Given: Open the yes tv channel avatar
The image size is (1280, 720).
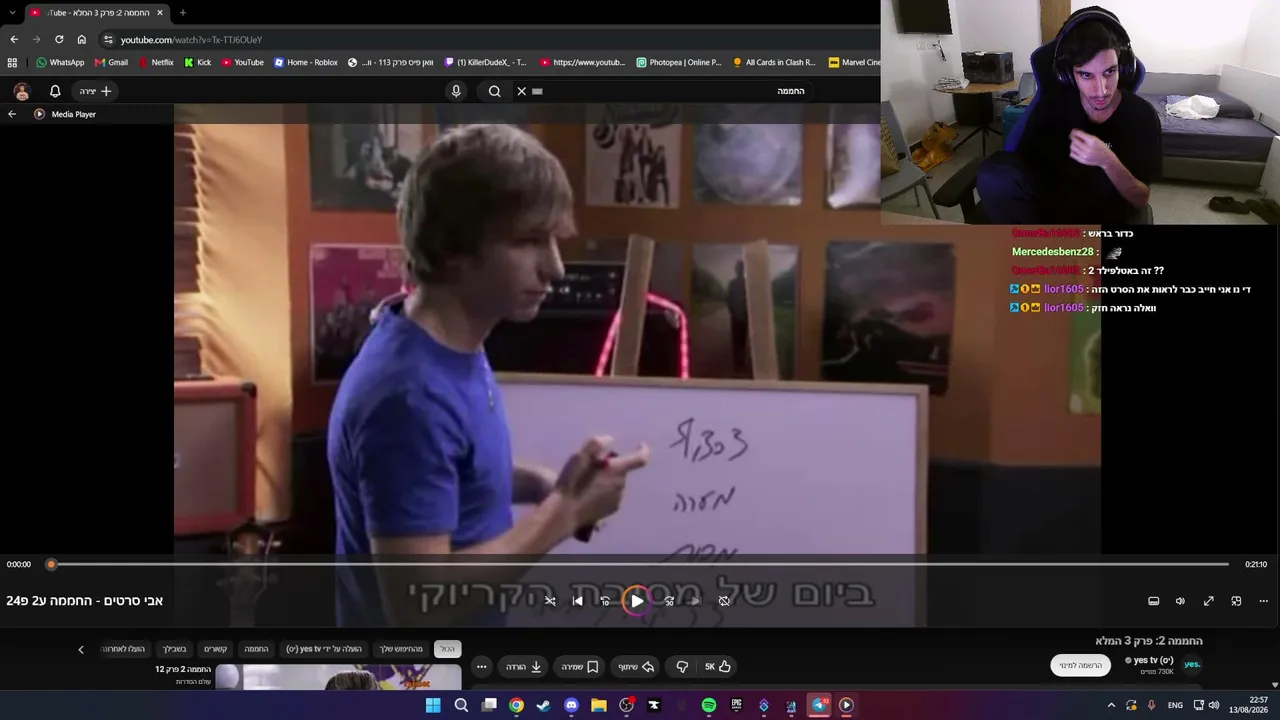Looking at the screenshot, I should click(x=1192, y=664).
